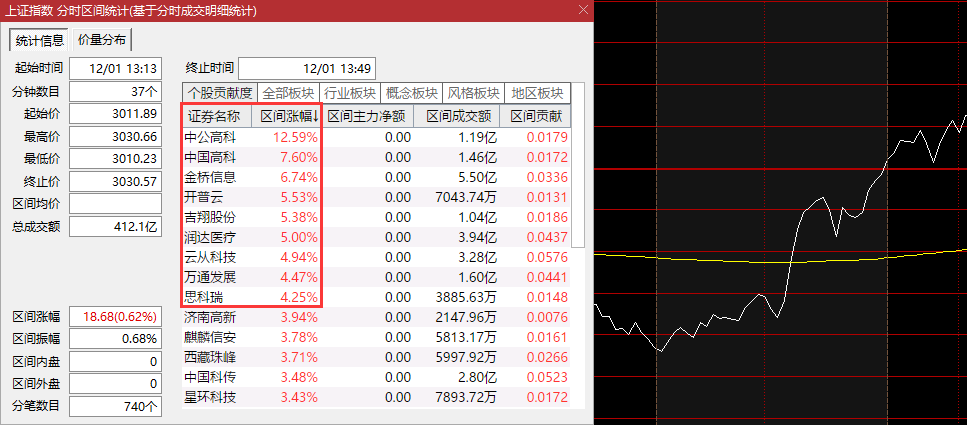This screenshot has height=425, width=967.
Task: Open the 价量分布 tab
Action: [x=102, y=40]
